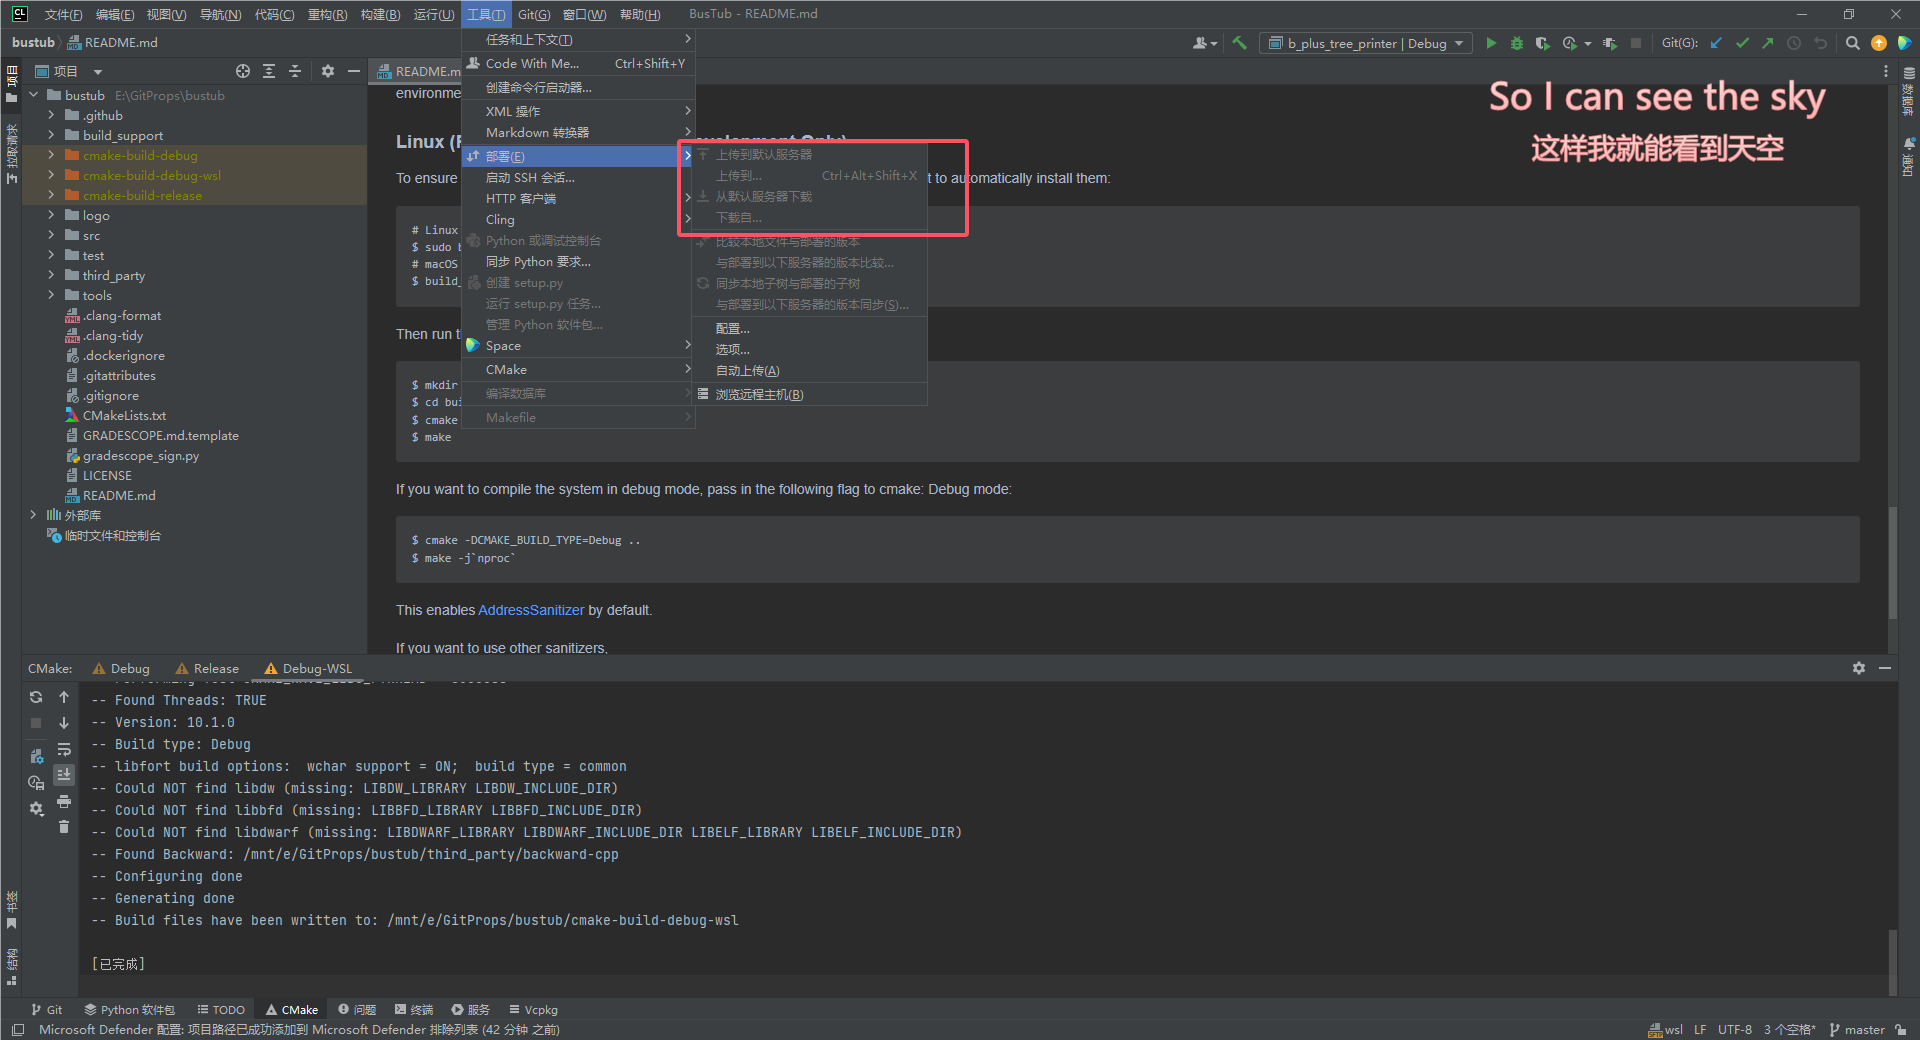
Task: Click CMake scroll down arrow
Action: click(64, 723)
